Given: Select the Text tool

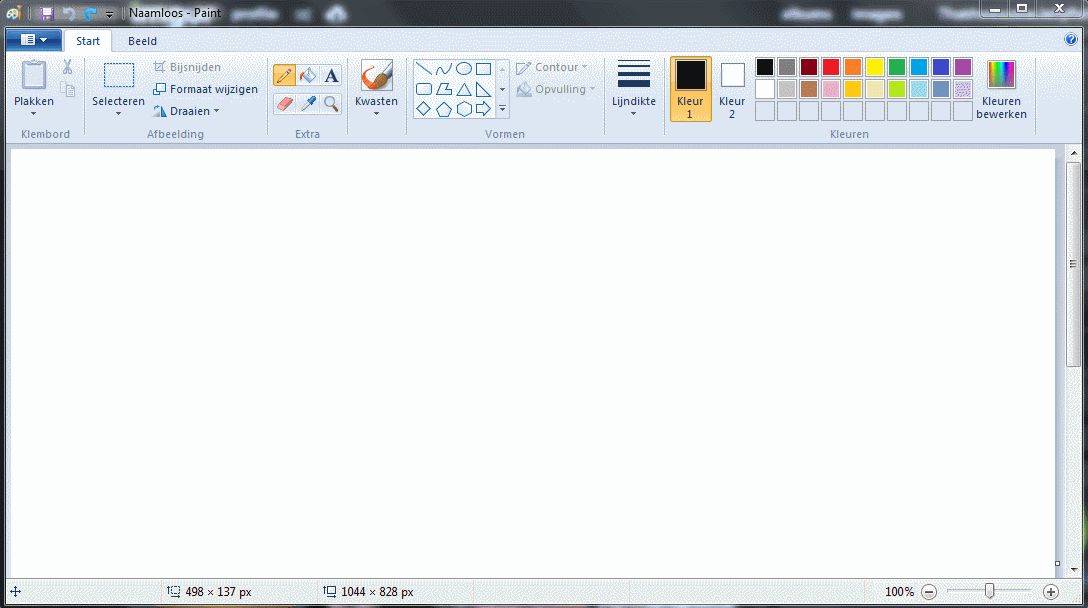Looking at the screenshot, I should click(331, 76).
